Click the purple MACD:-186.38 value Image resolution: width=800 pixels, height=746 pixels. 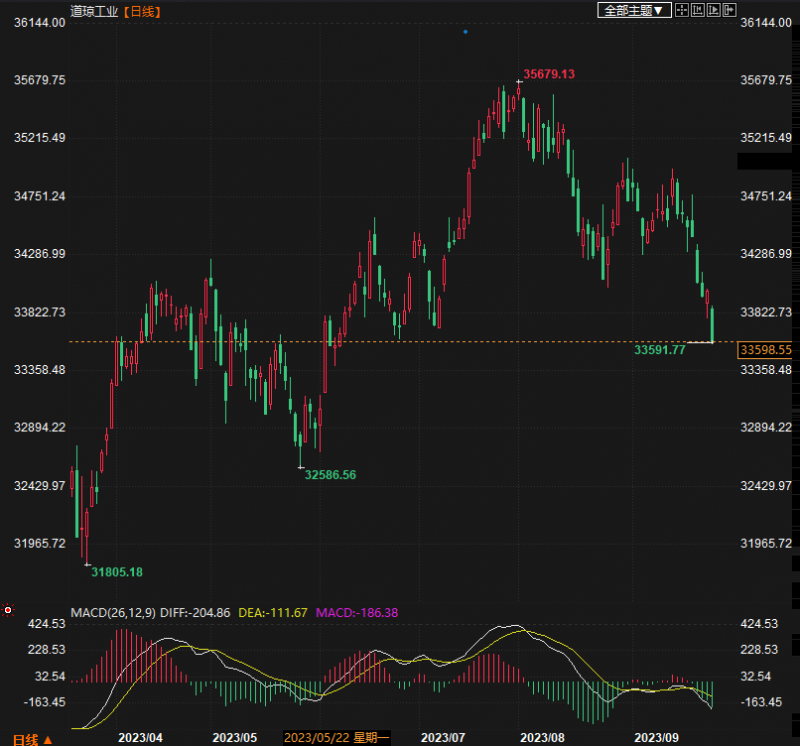(357, 613)
